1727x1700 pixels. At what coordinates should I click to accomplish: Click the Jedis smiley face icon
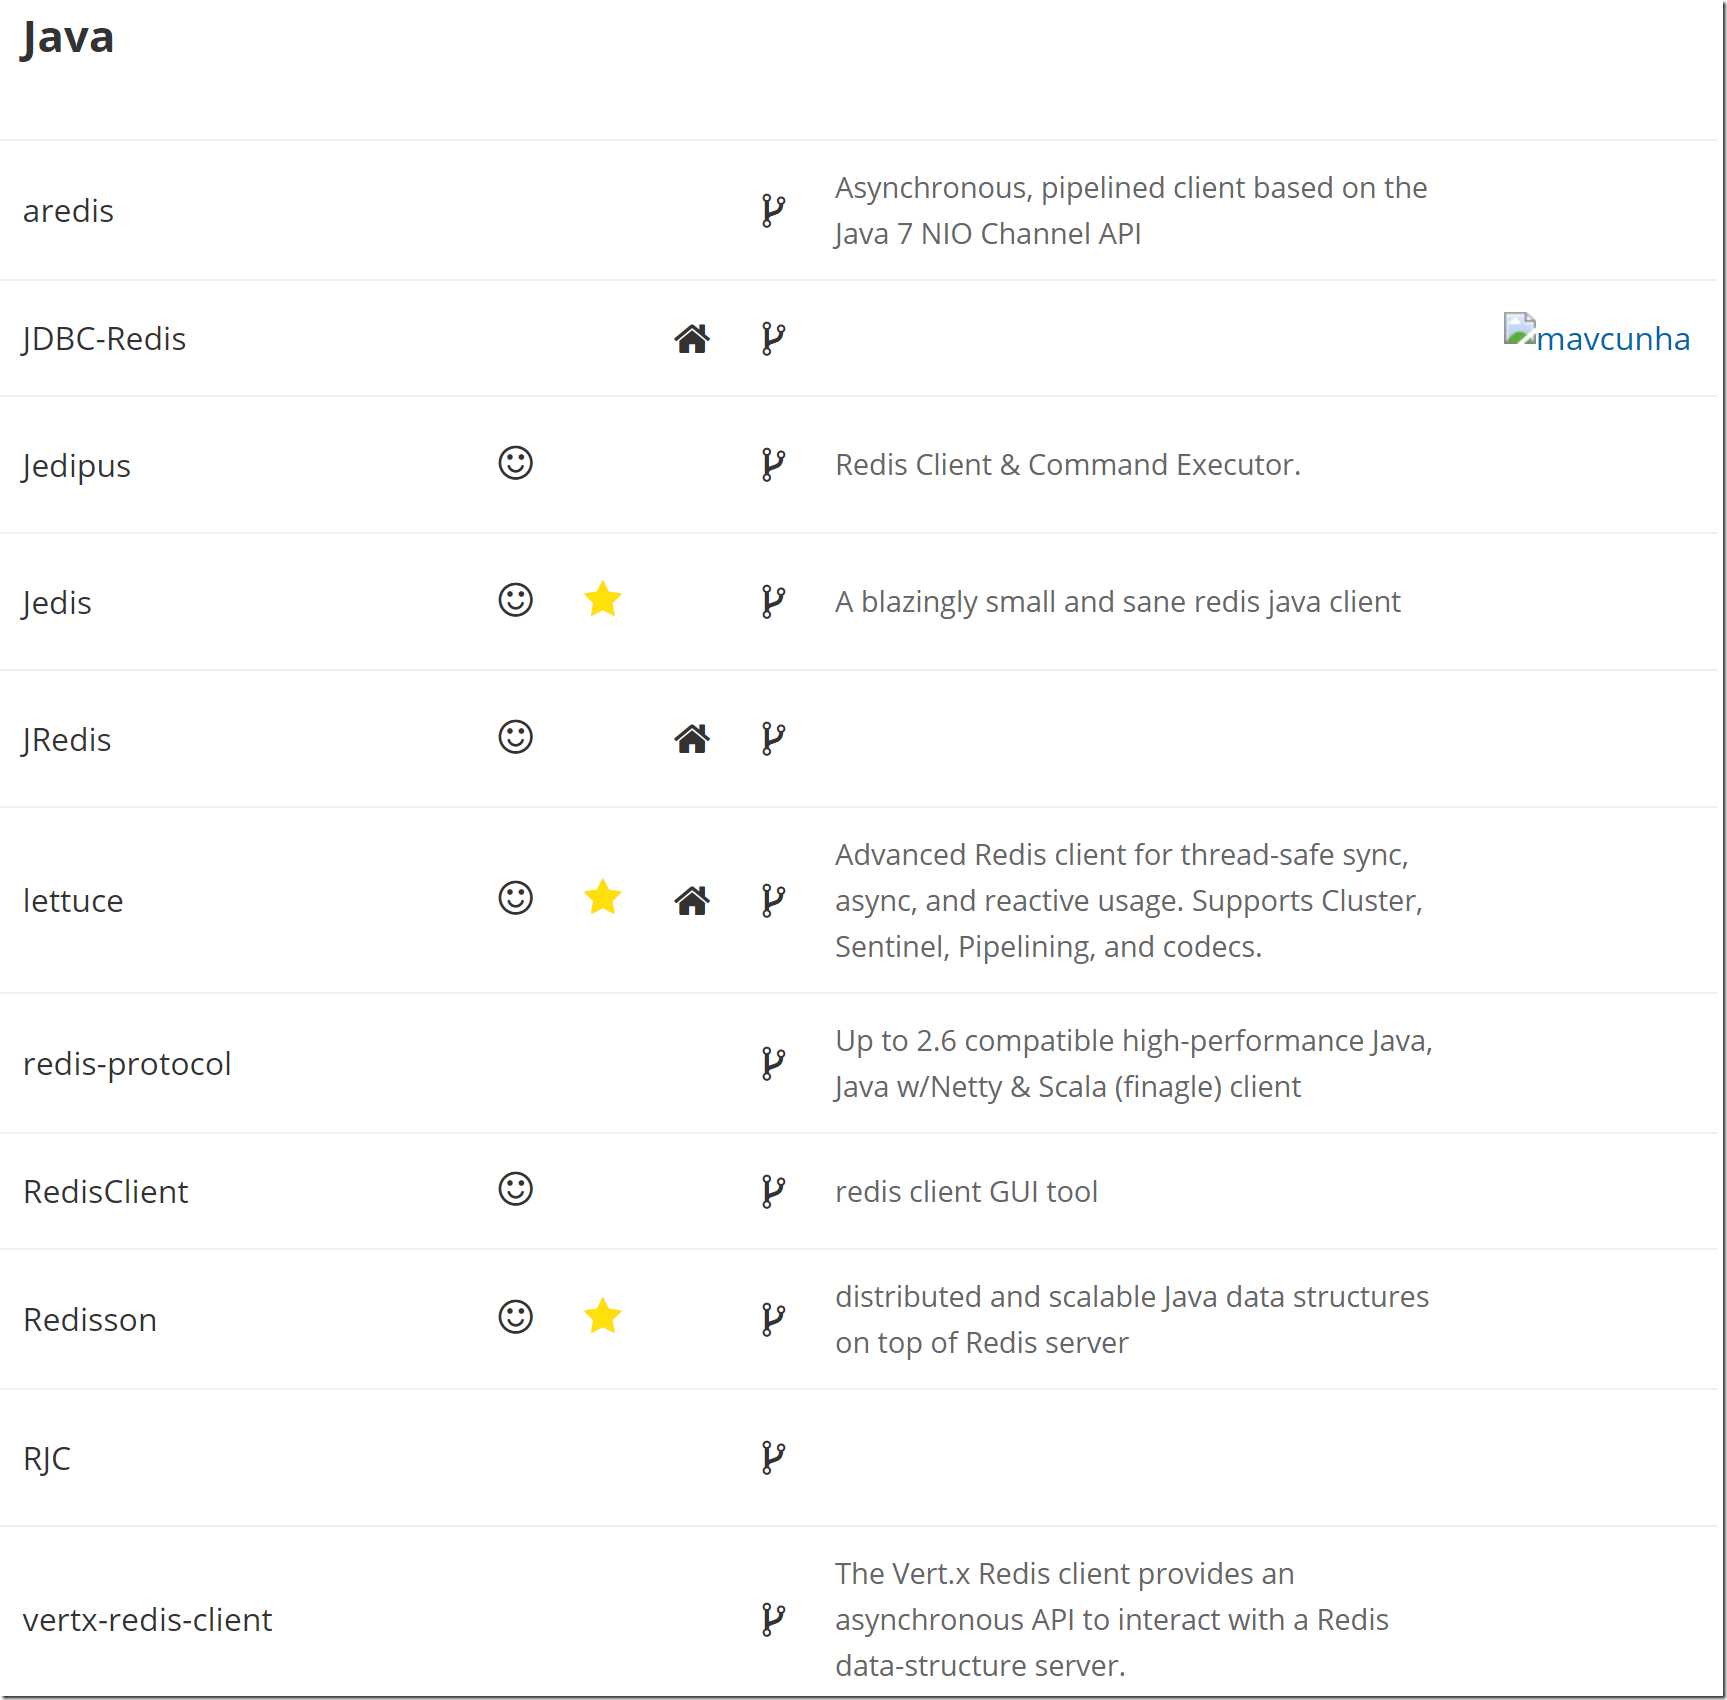(516, 600)
